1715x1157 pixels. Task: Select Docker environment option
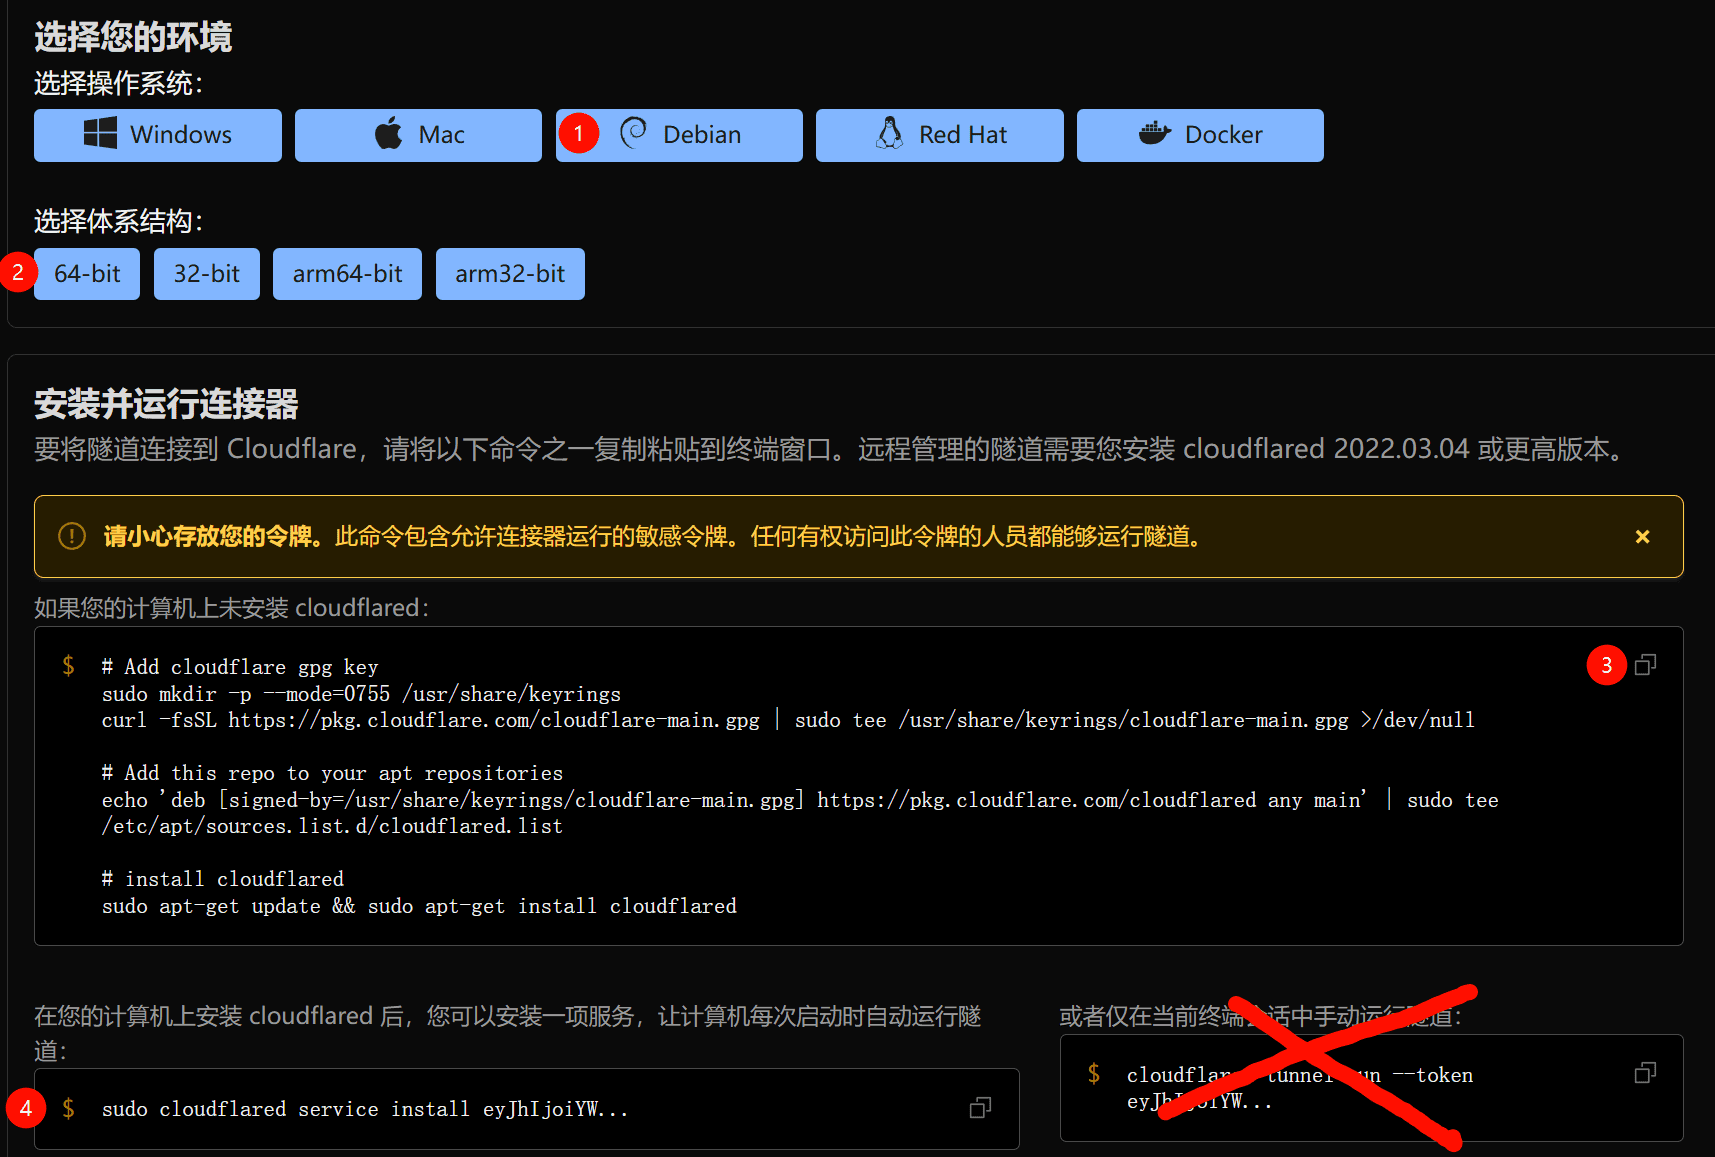click(1199, 135)
